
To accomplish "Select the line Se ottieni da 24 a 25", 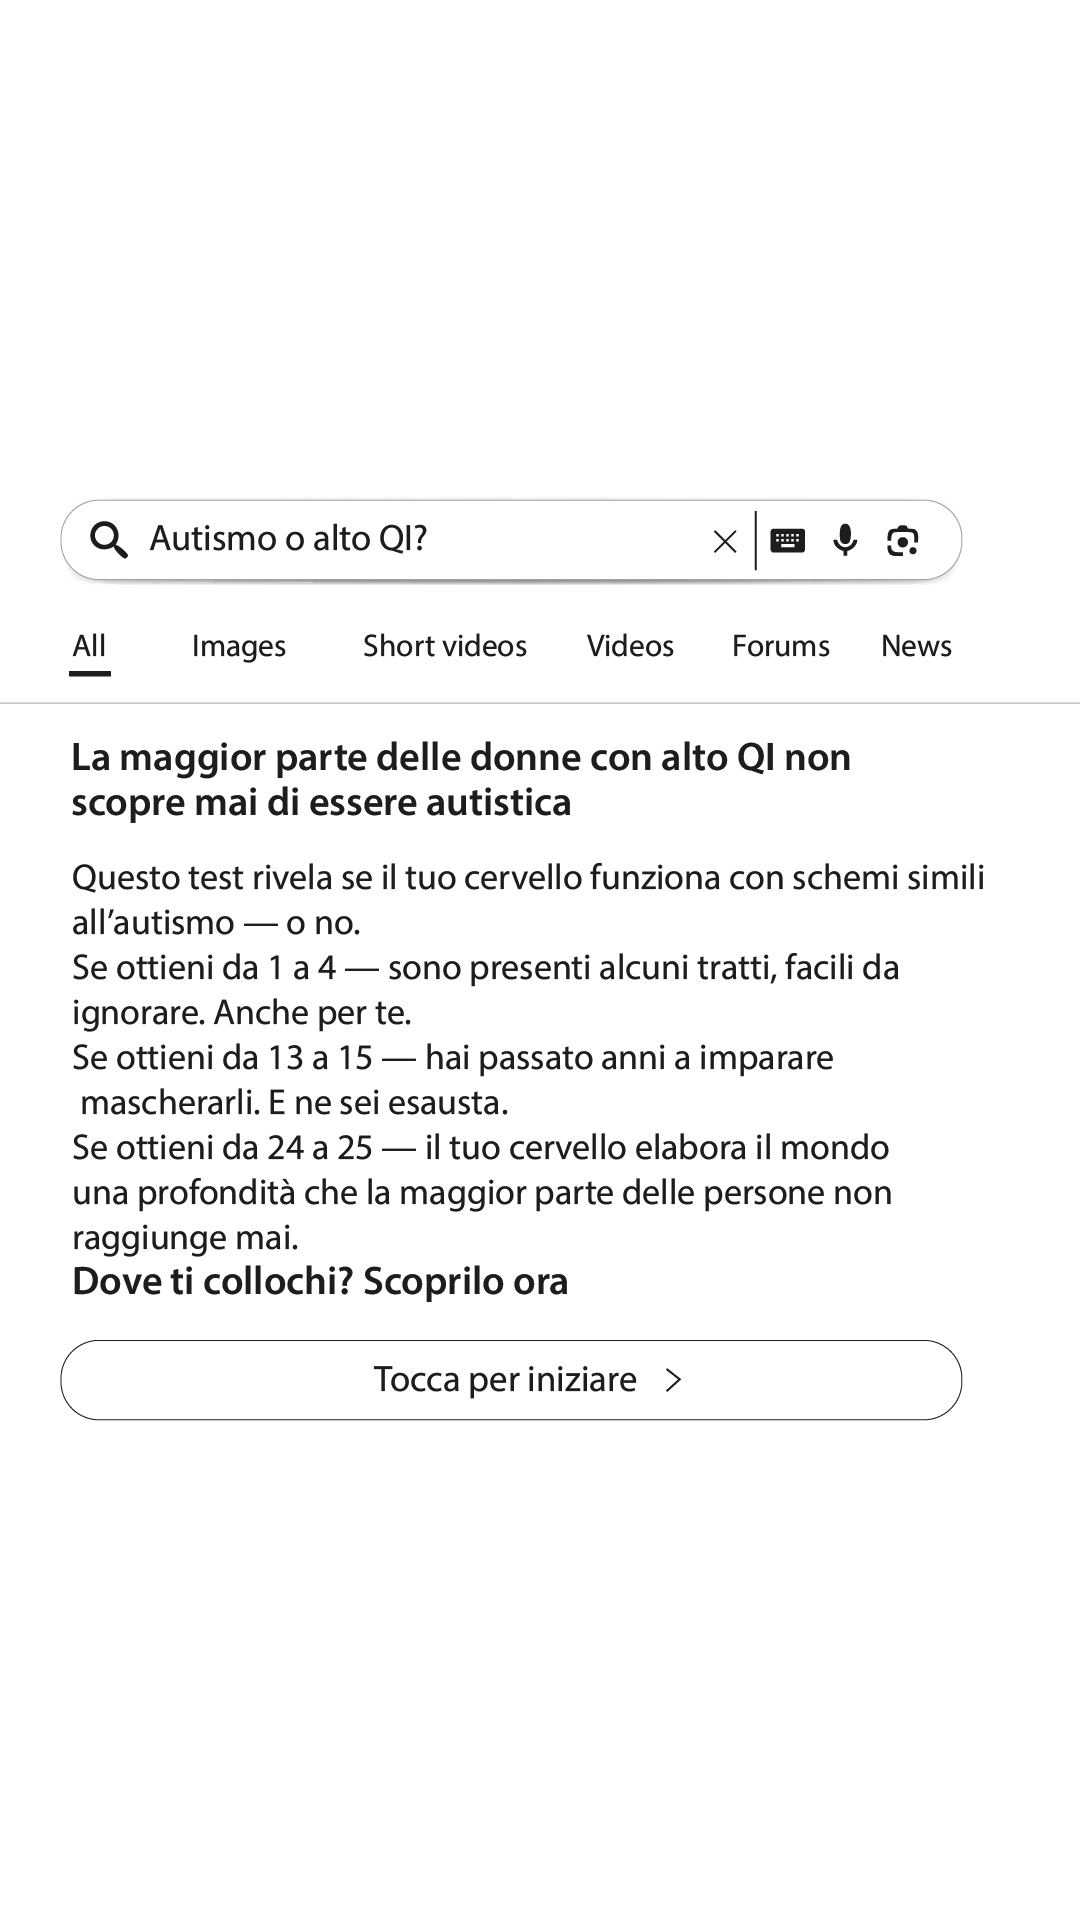I will (482, 1192).
